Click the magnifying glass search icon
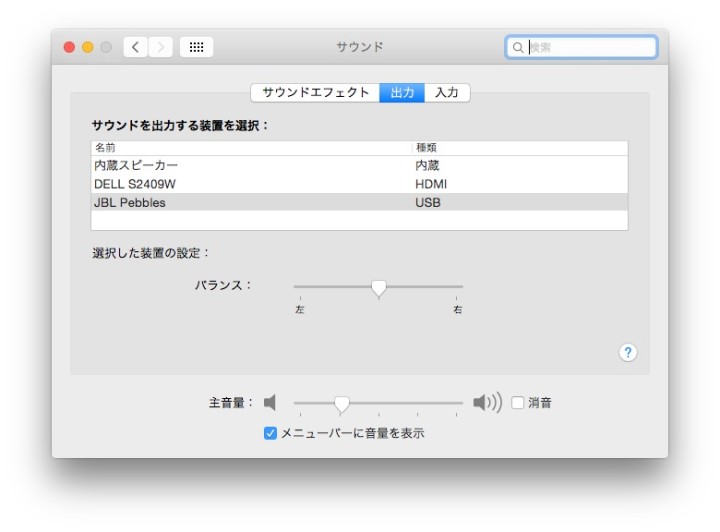This screenshot has width=720, height=532. tap(518, 47)
